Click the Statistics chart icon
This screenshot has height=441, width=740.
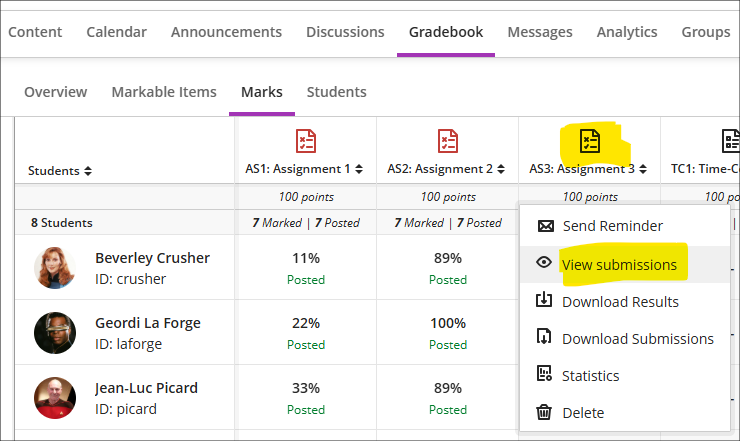(545, 375)
